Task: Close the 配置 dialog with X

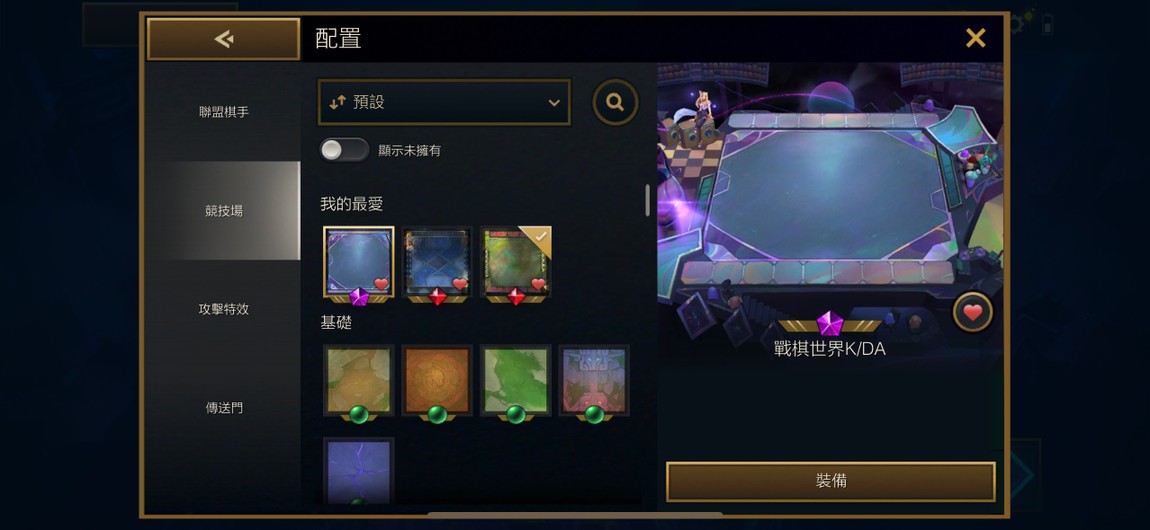Action: [975, 38]
